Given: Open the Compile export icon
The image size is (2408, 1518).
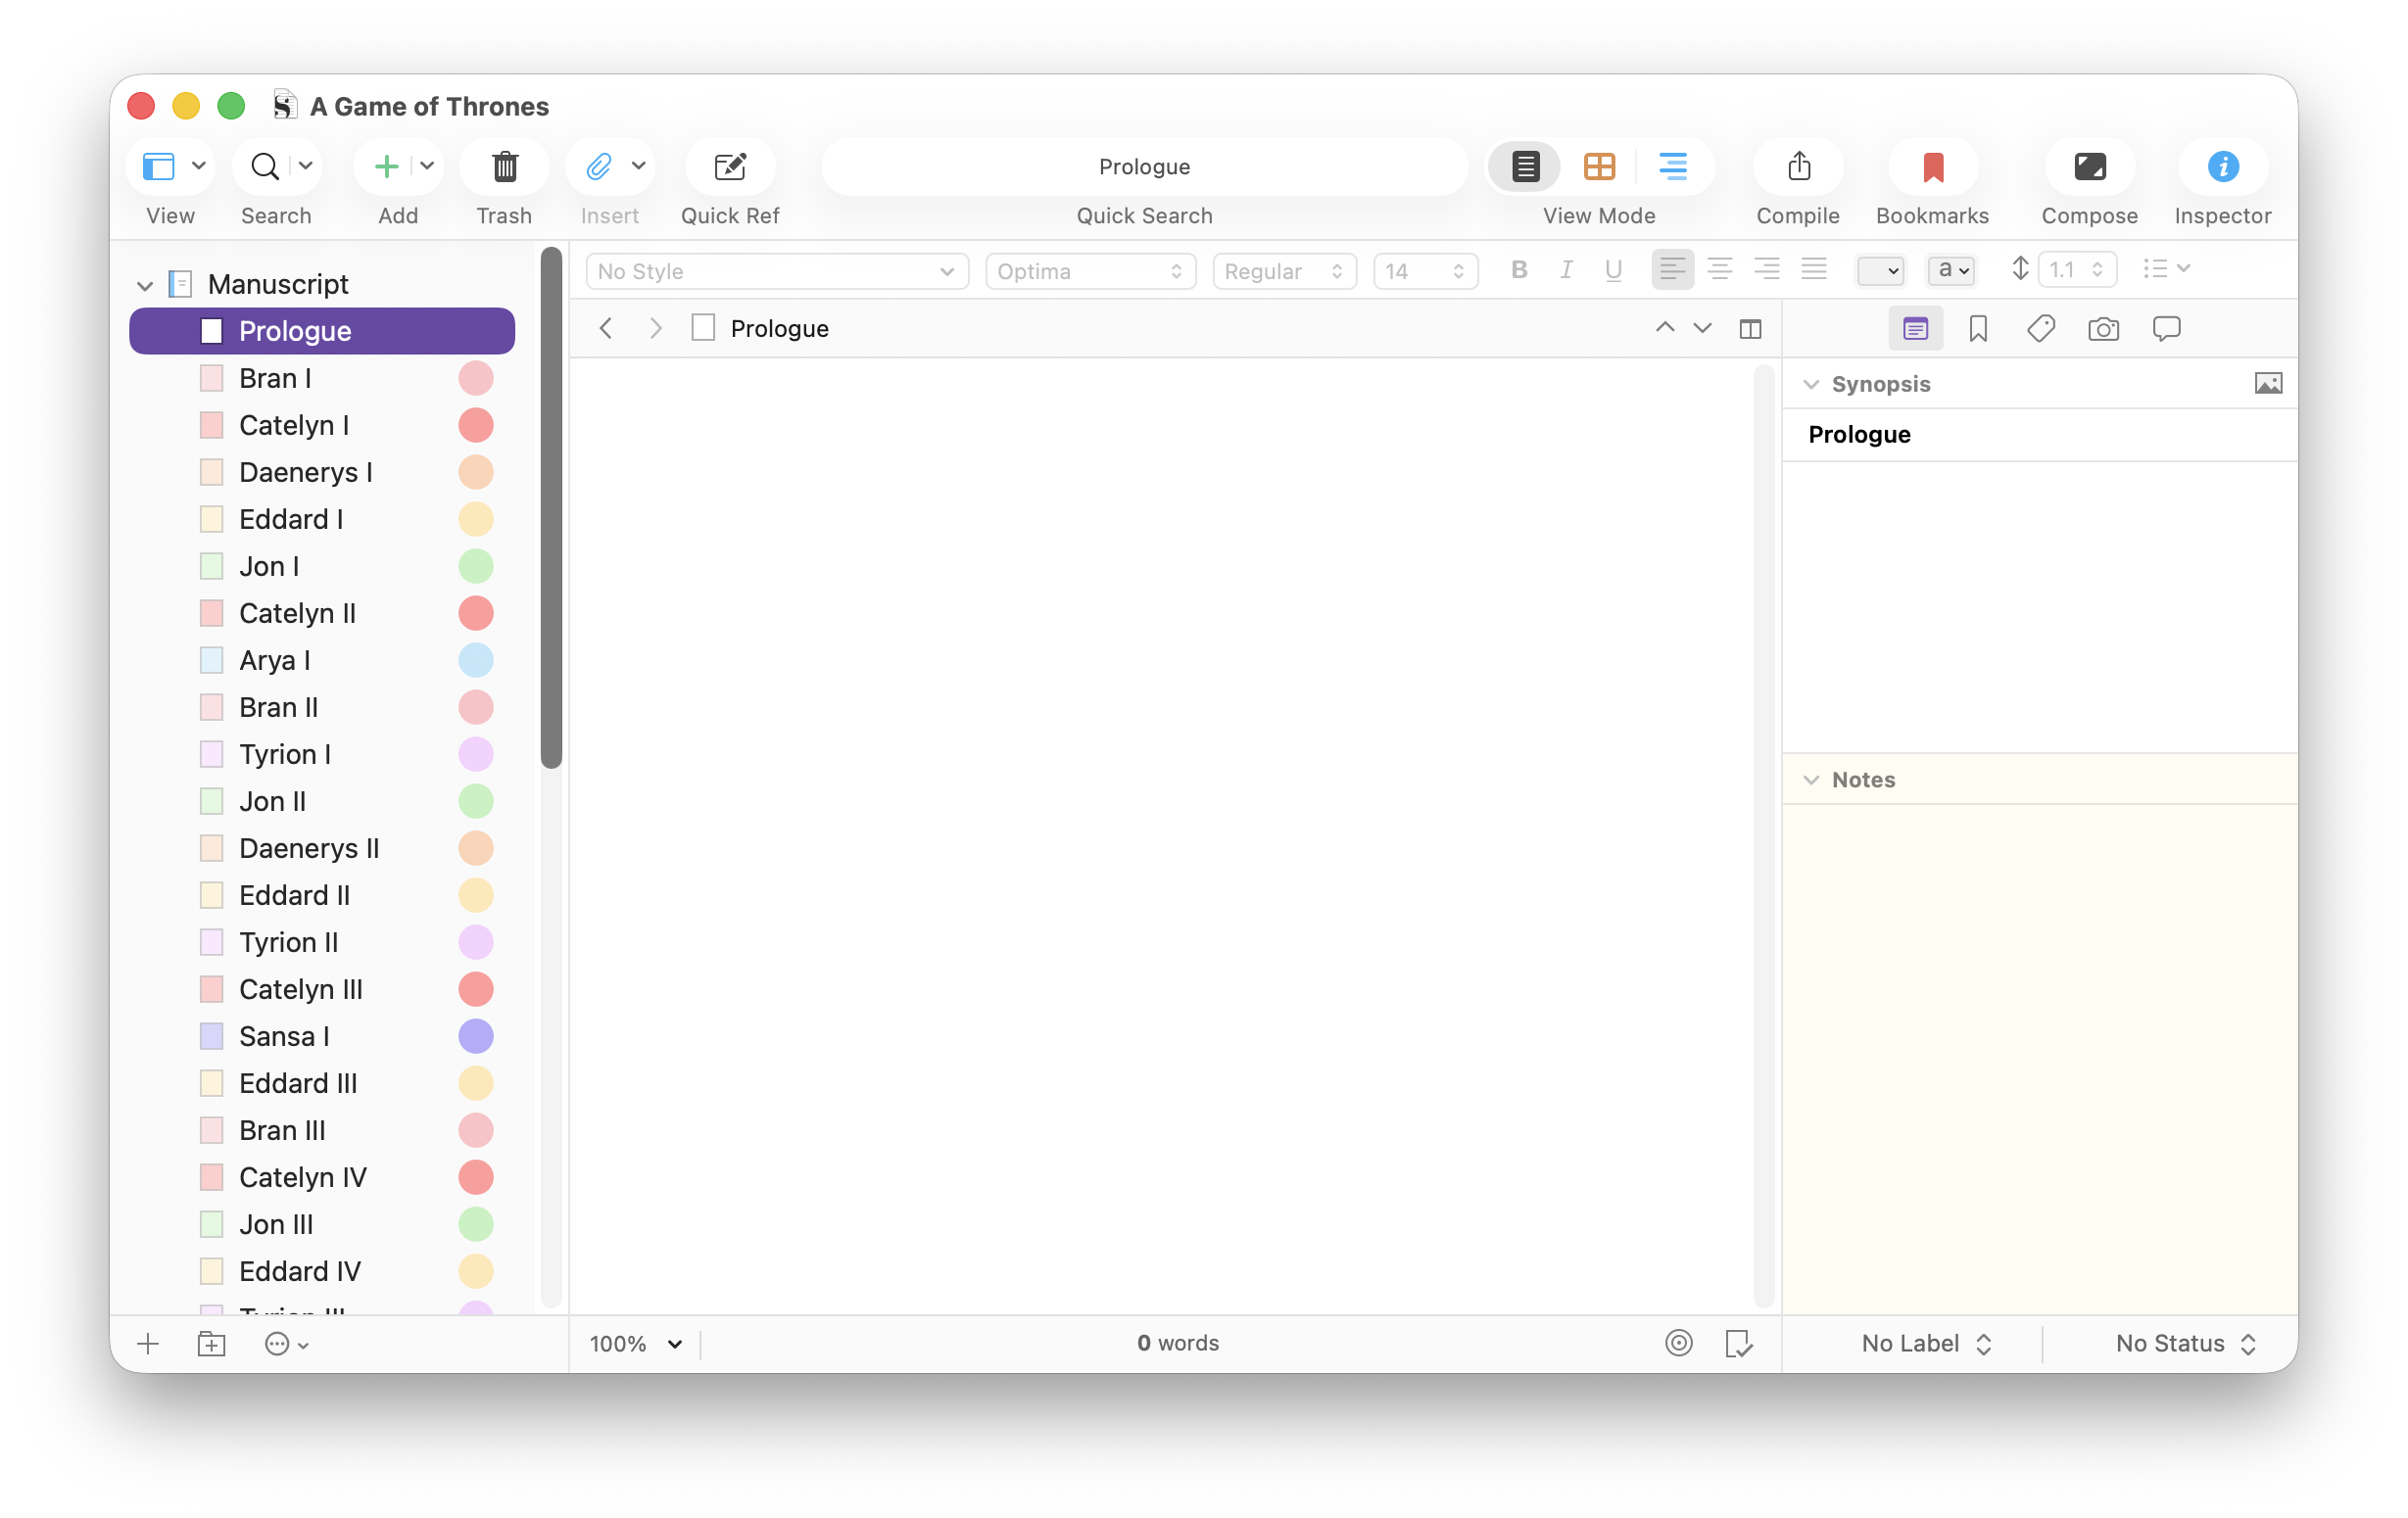Looking at the screenshot, I should 1798,166.
